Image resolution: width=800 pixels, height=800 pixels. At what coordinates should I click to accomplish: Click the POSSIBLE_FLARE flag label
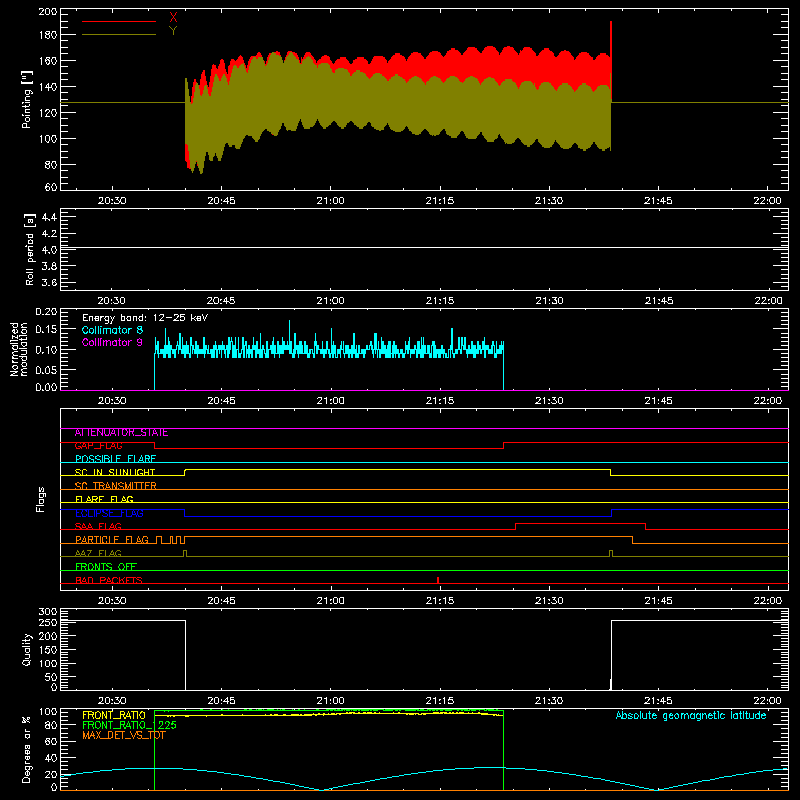[115, 459]
